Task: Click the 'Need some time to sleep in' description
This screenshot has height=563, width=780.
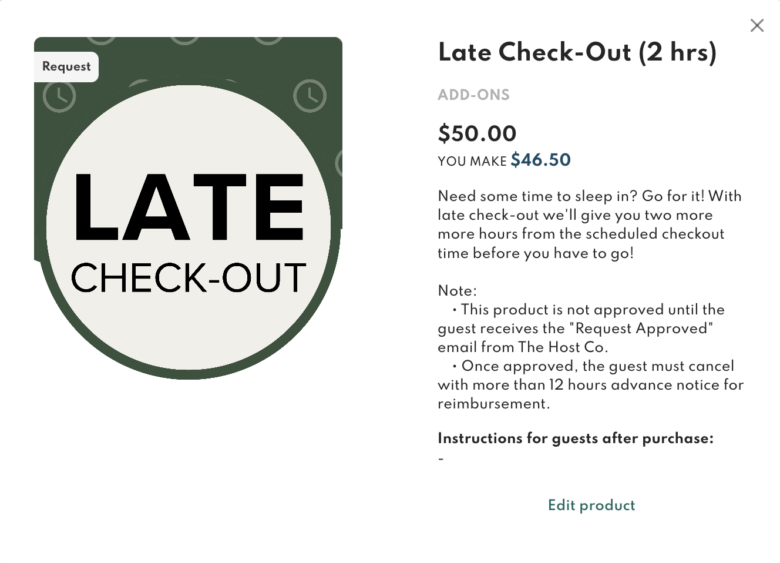Action: (x=590, y=224)
